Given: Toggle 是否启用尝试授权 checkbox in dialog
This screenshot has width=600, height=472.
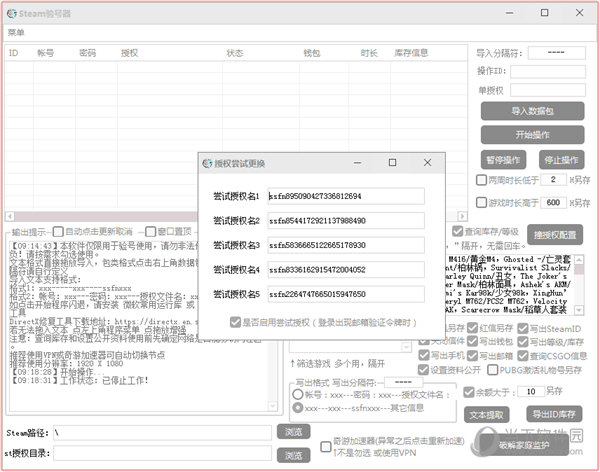Looking at the screenshot, I should pos(235,322).
